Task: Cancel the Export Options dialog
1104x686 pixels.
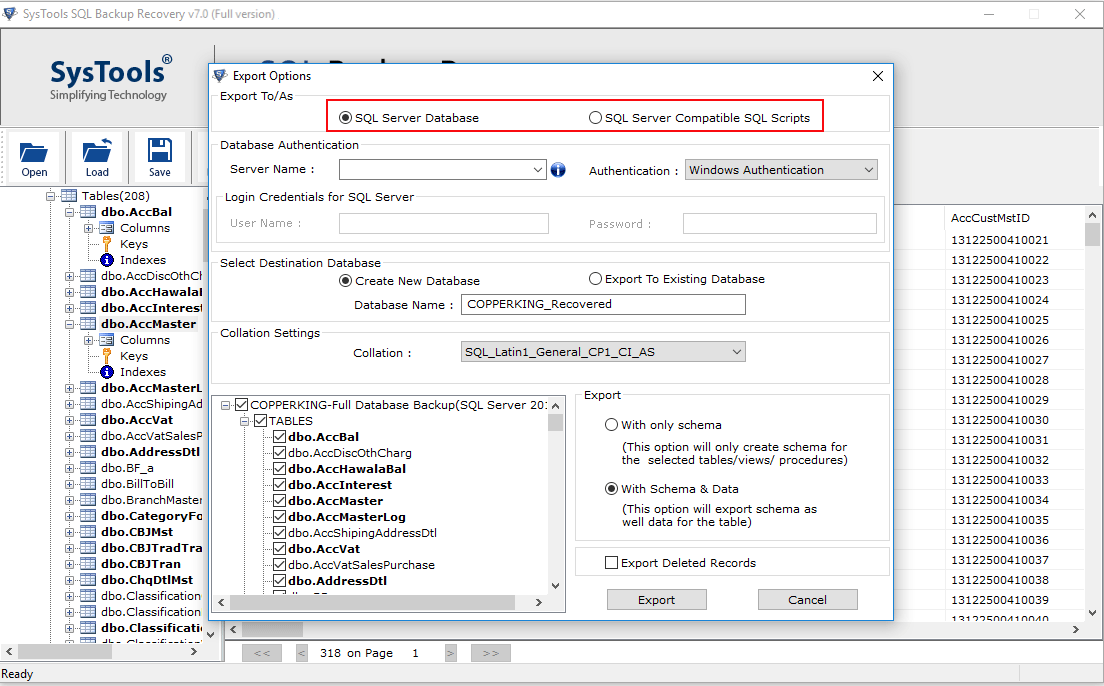Action: point(807,599)
